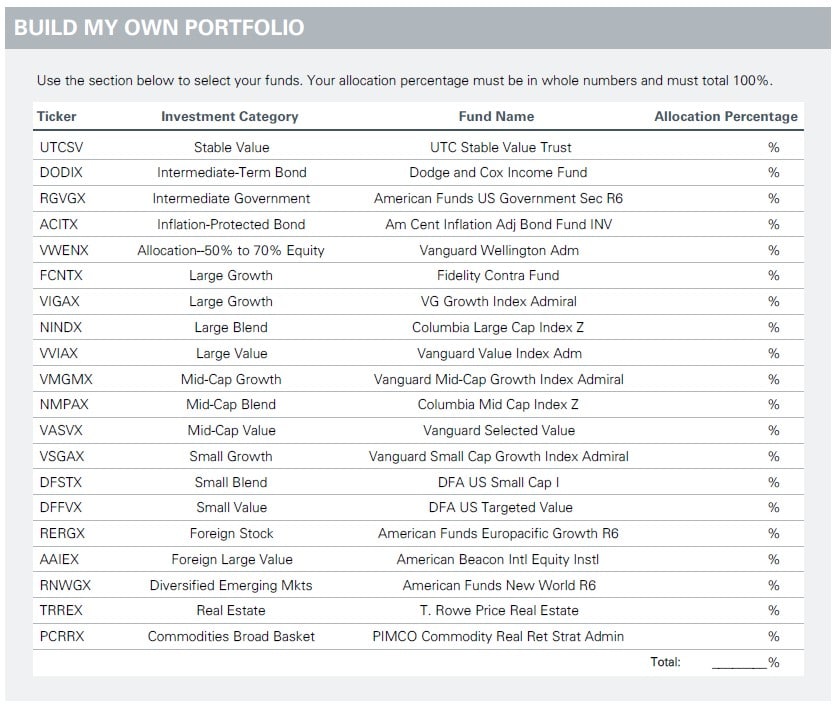Click the Dodge and Cox Income Fund allocation field

[750, 173]
